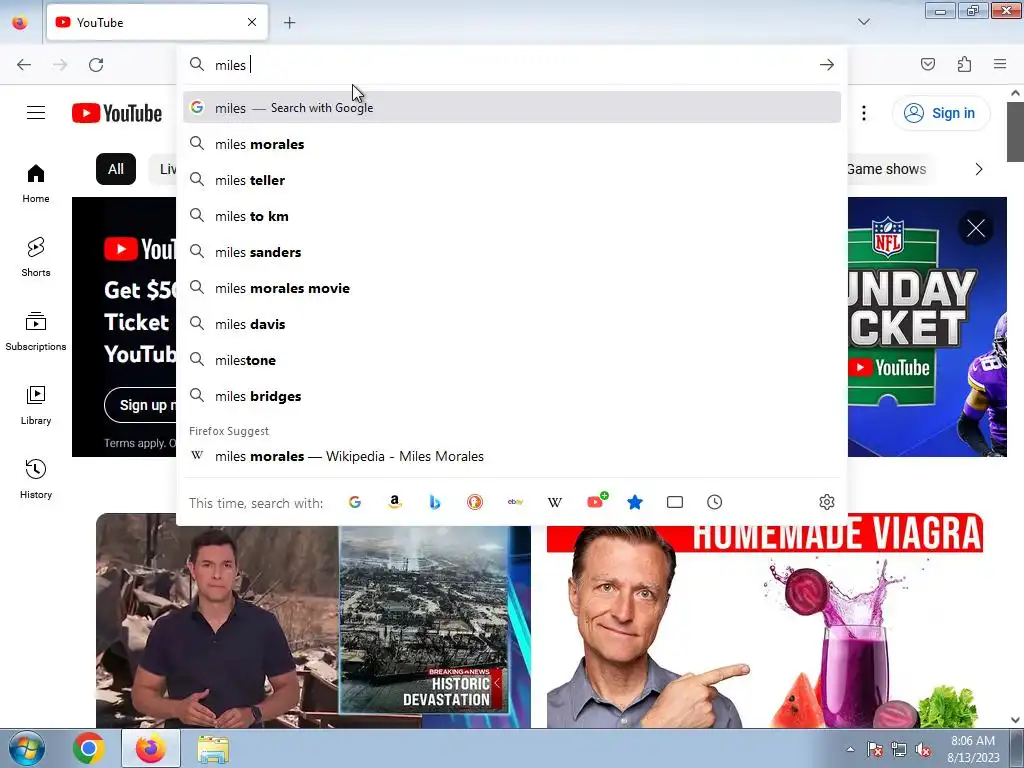Open a new tab with plus button
This screenshot has height=768, width=1024.
289,23
